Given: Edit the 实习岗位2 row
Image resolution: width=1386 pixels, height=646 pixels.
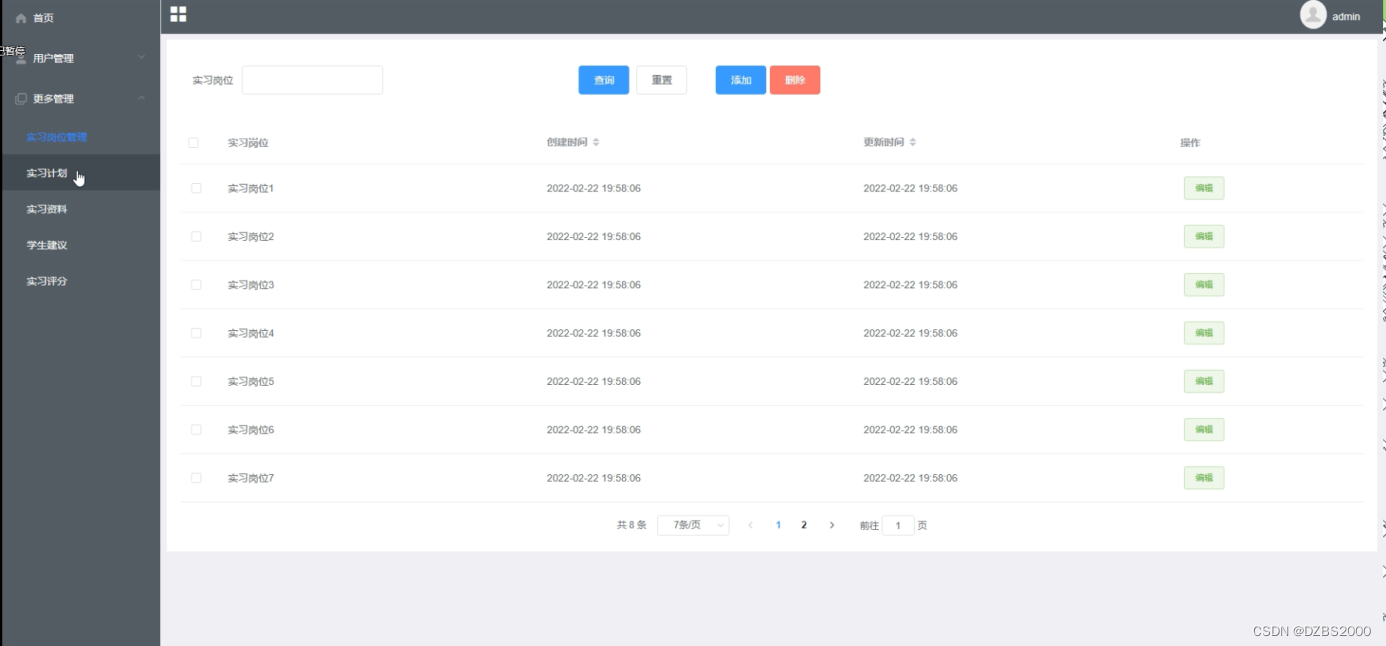Looking at the screenshot, I should click(1204, 237).
